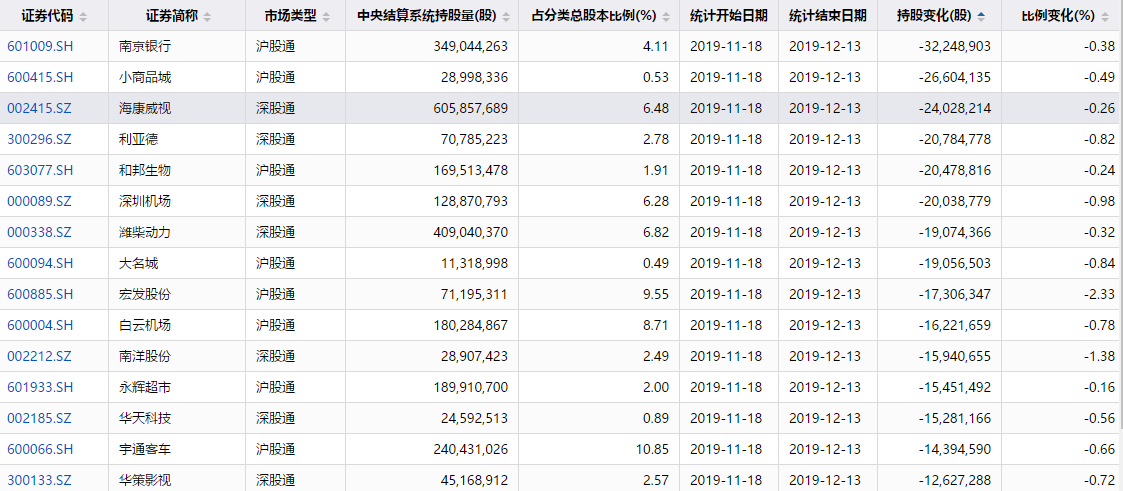Click sort icon beside 比例变化(%) header
Image resolution: width=1123 pixels, height=491 pixels.
(x=1105, y=16)
